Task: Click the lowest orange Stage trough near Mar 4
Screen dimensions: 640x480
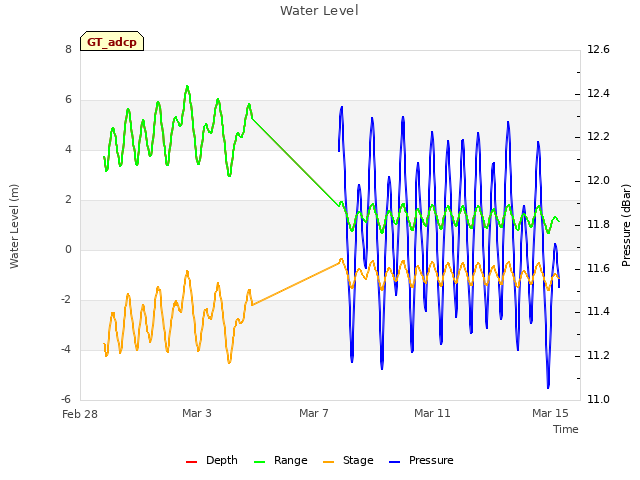Action: 229,362
